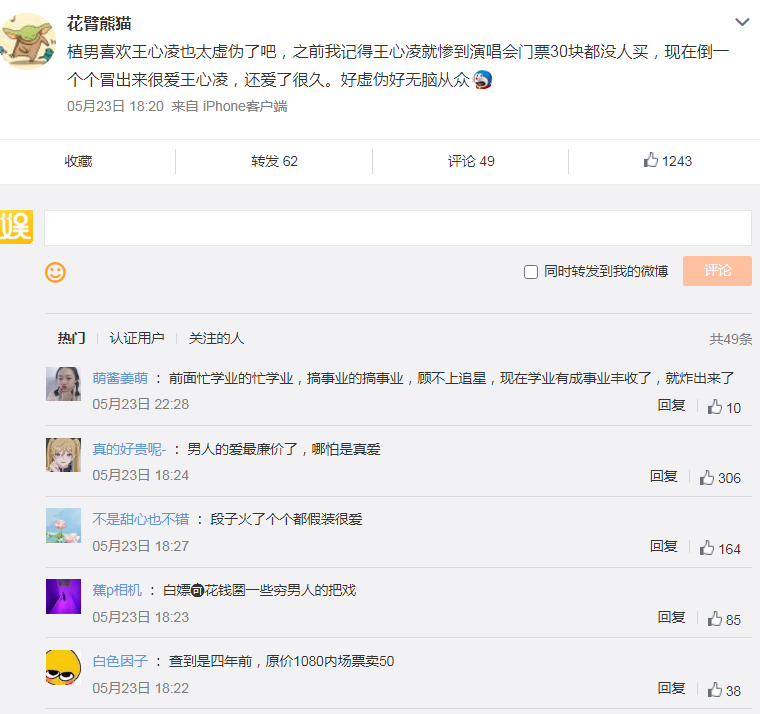This screenshot has width=760, height=714.
Task: Click 转发 62 to repost
Action: [274, 161]
